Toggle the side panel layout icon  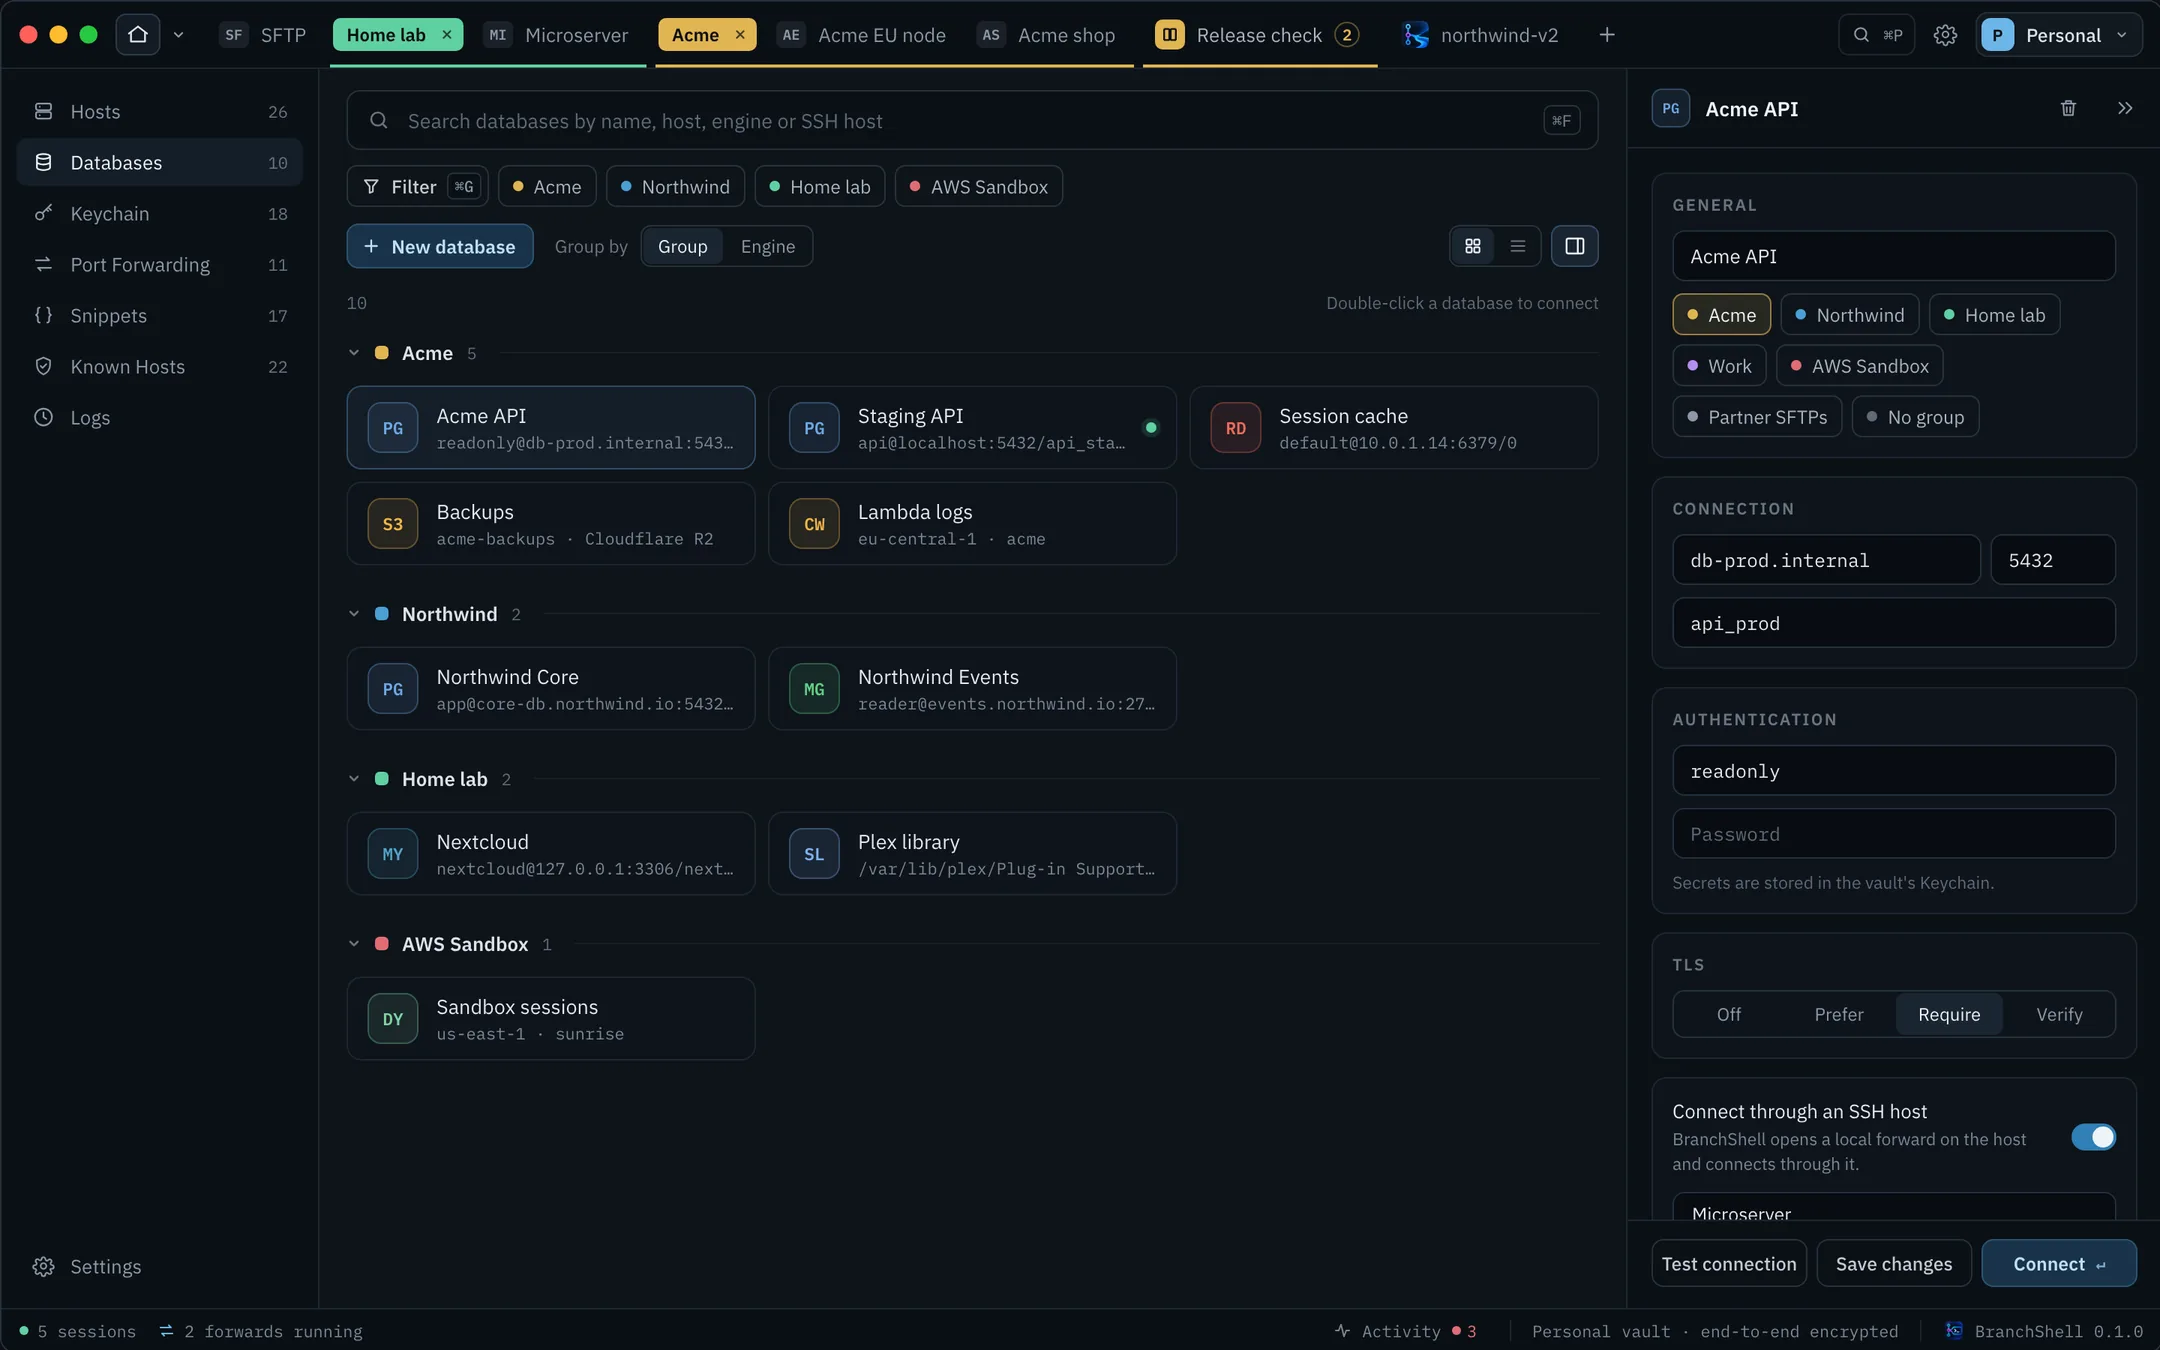(x=1575, y=246)
